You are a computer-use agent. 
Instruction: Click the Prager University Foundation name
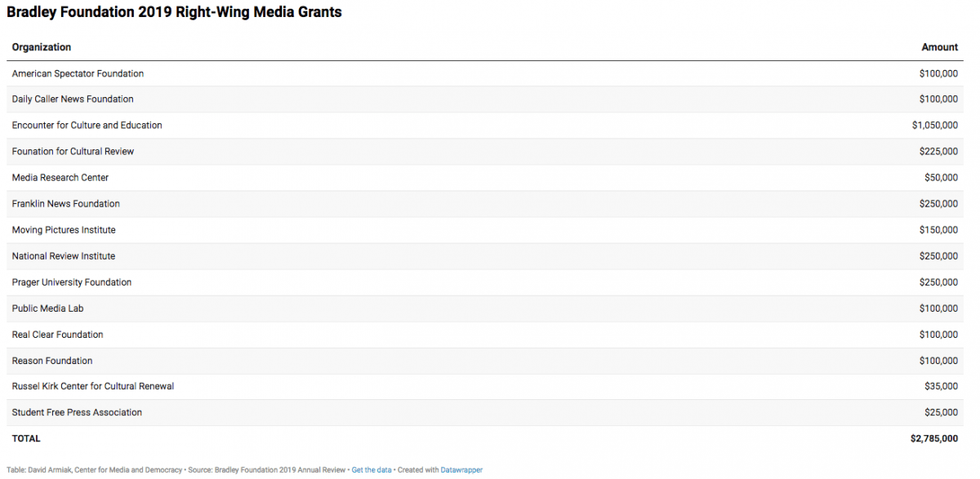point(71,282)
